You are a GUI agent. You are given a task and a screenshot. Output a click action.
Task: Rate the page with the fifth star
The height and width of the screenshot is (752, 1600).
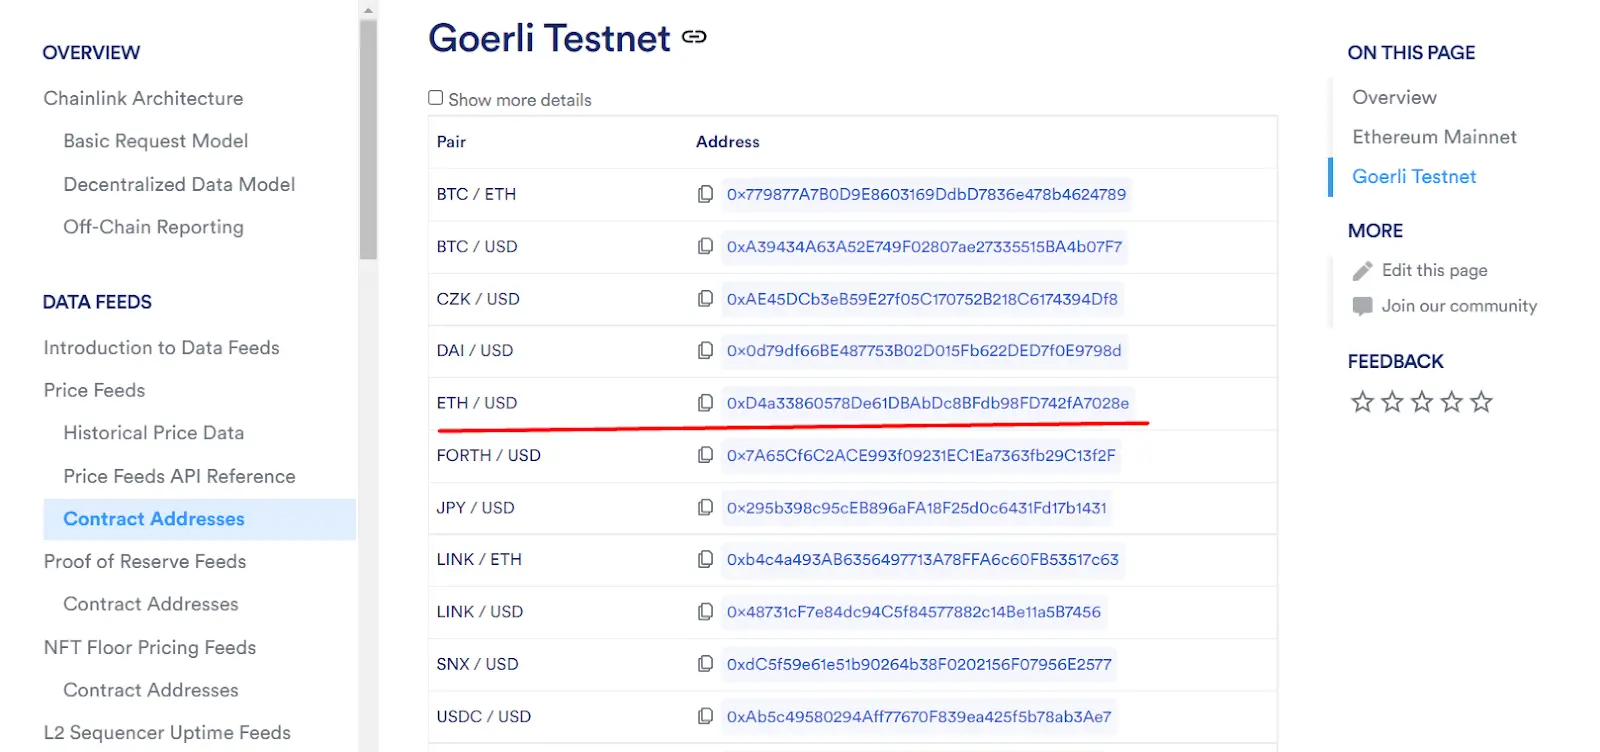pyautogui.click(x=1482, y=402)
